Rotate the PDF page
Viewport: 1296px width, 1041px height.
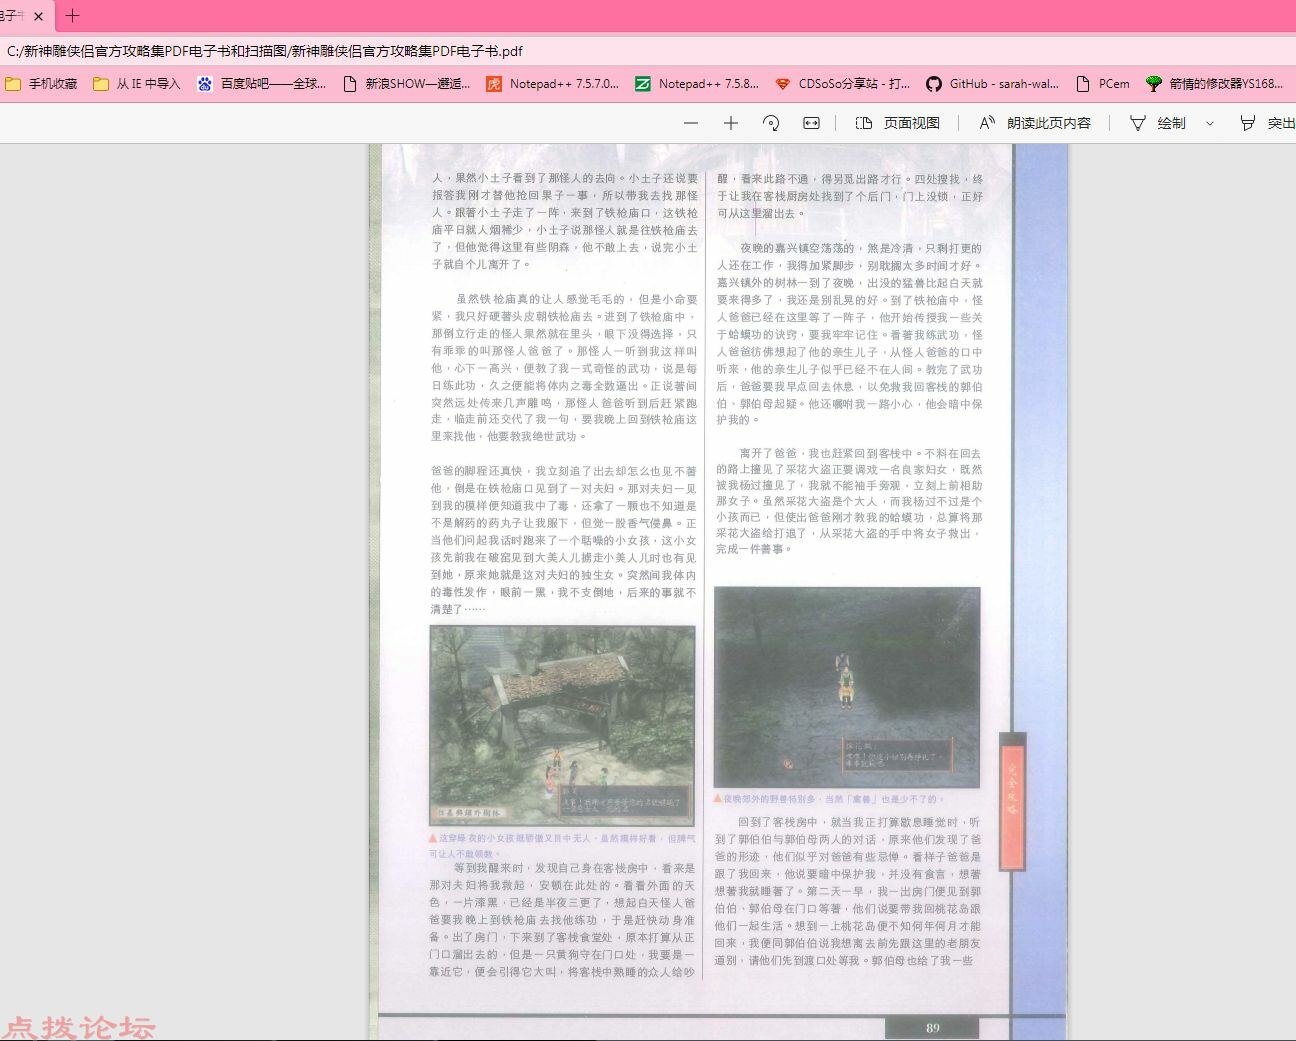pos(771,123)
